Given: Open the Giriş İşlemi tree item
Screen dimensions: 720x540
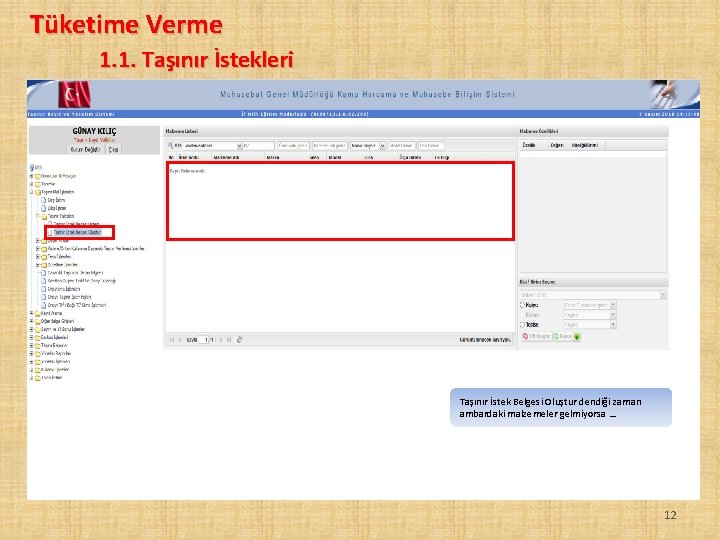Looking at the screenshot, I should point(56,200).
